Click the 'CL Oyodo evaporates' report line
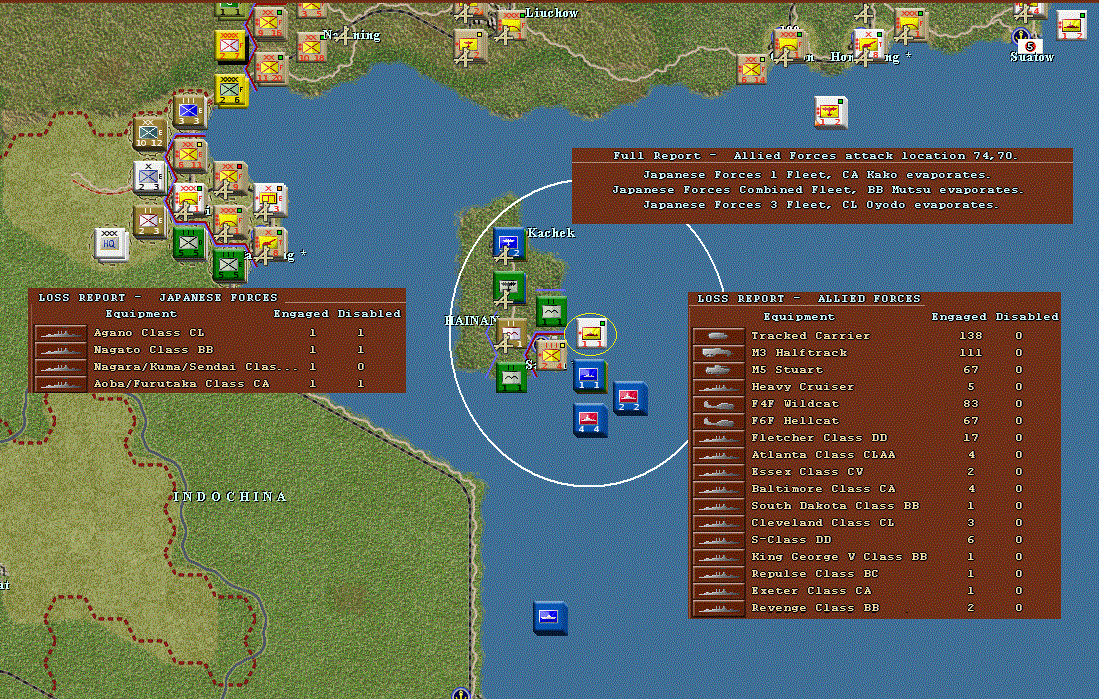This screenshot has width=1099, height=699. [821, 205]
